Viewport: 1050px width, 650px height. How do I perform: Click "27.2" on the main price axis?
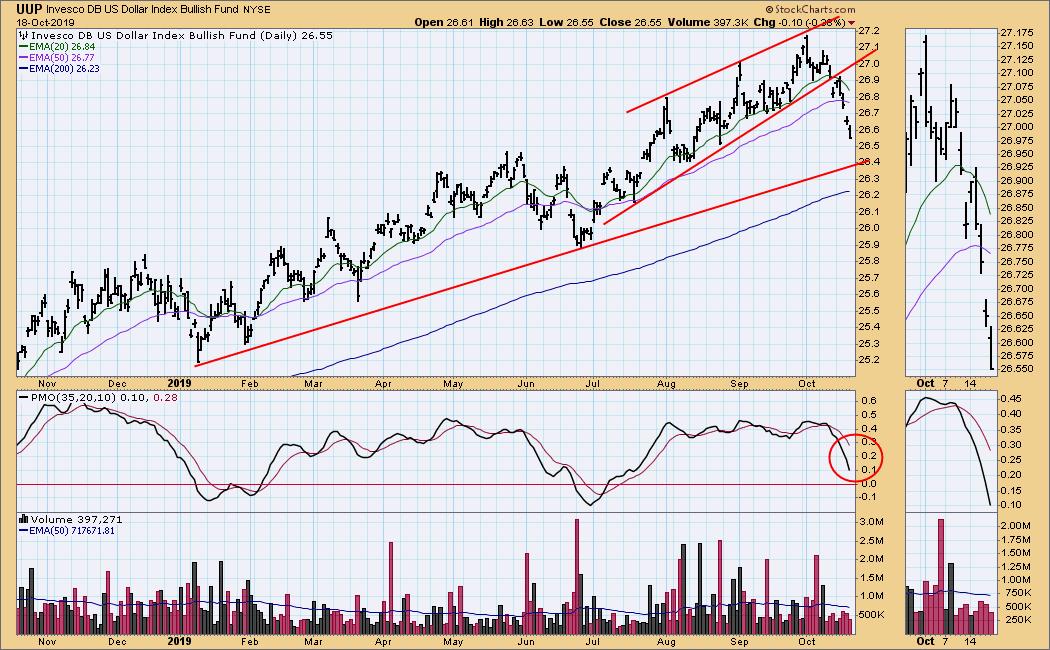point(868,31)
